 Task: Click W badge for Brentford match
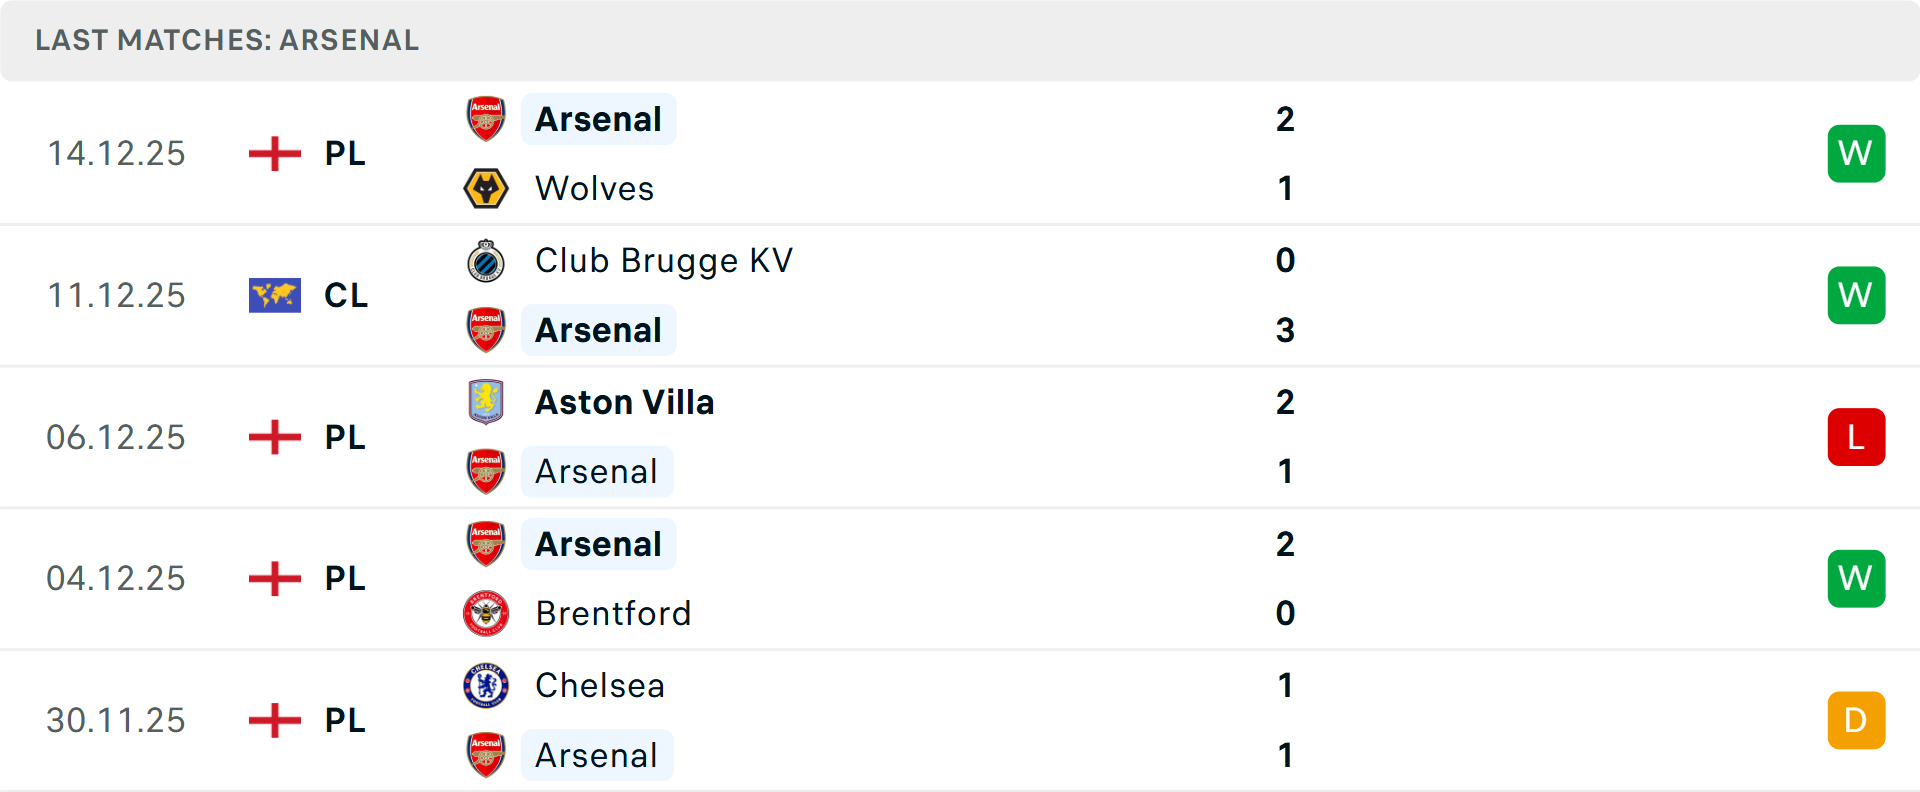1856,578
